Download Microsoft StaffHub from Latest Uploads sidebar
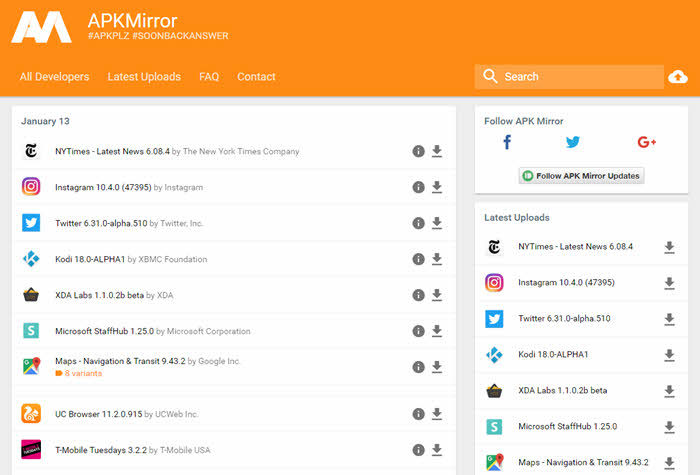The width and height of the screenshot is (700, 475). point(669,427)
